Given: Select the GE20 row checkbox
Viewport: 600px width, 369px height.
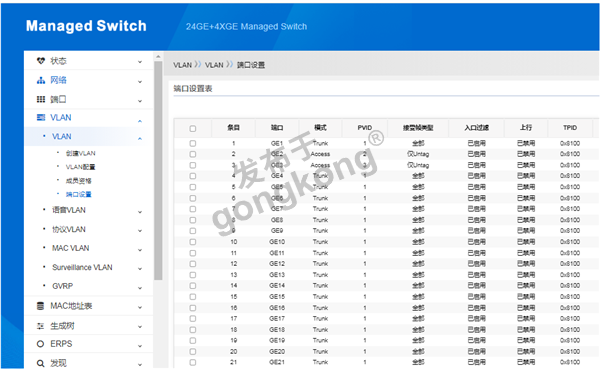Looking at the screenshot, I should [192, 351].
